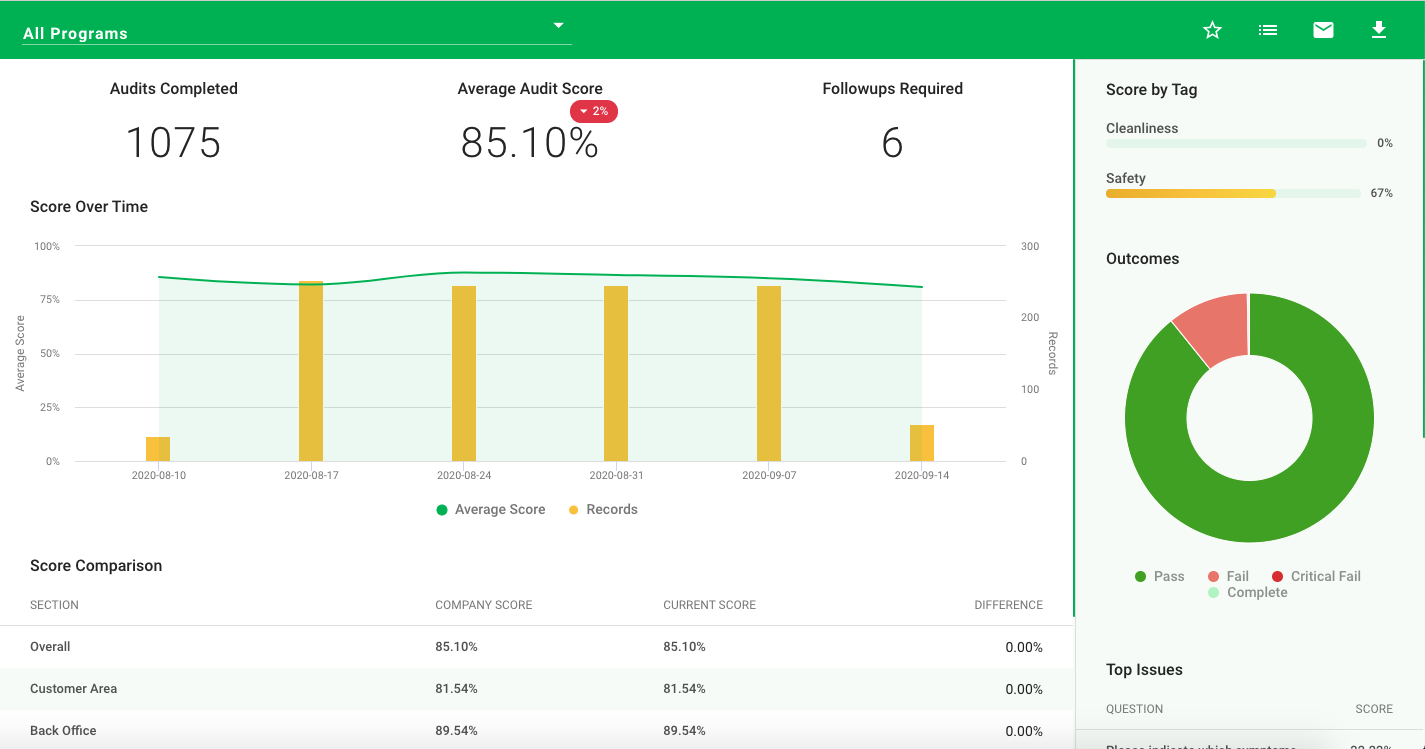Open the All Programs dropdown

pos(297,32)
